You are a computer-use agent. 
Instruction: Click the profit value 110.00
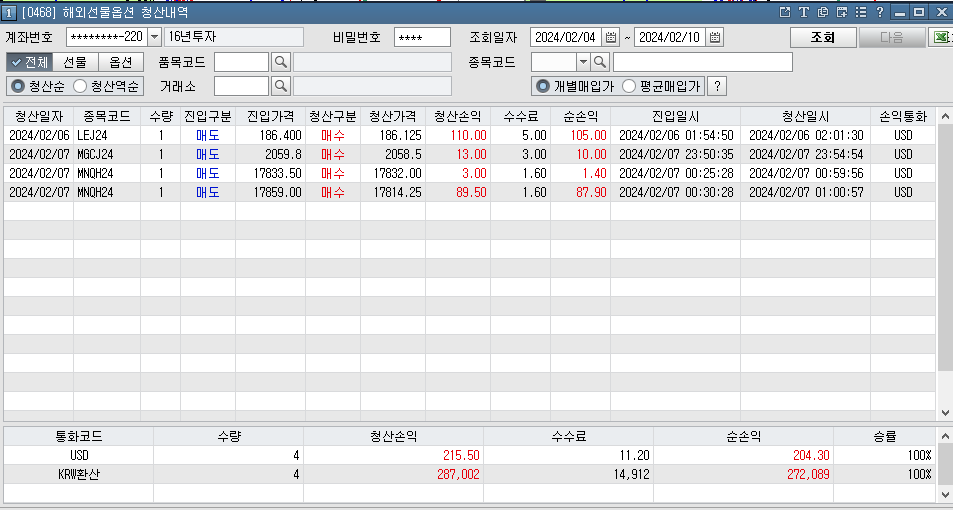click(x=468, y=136)
